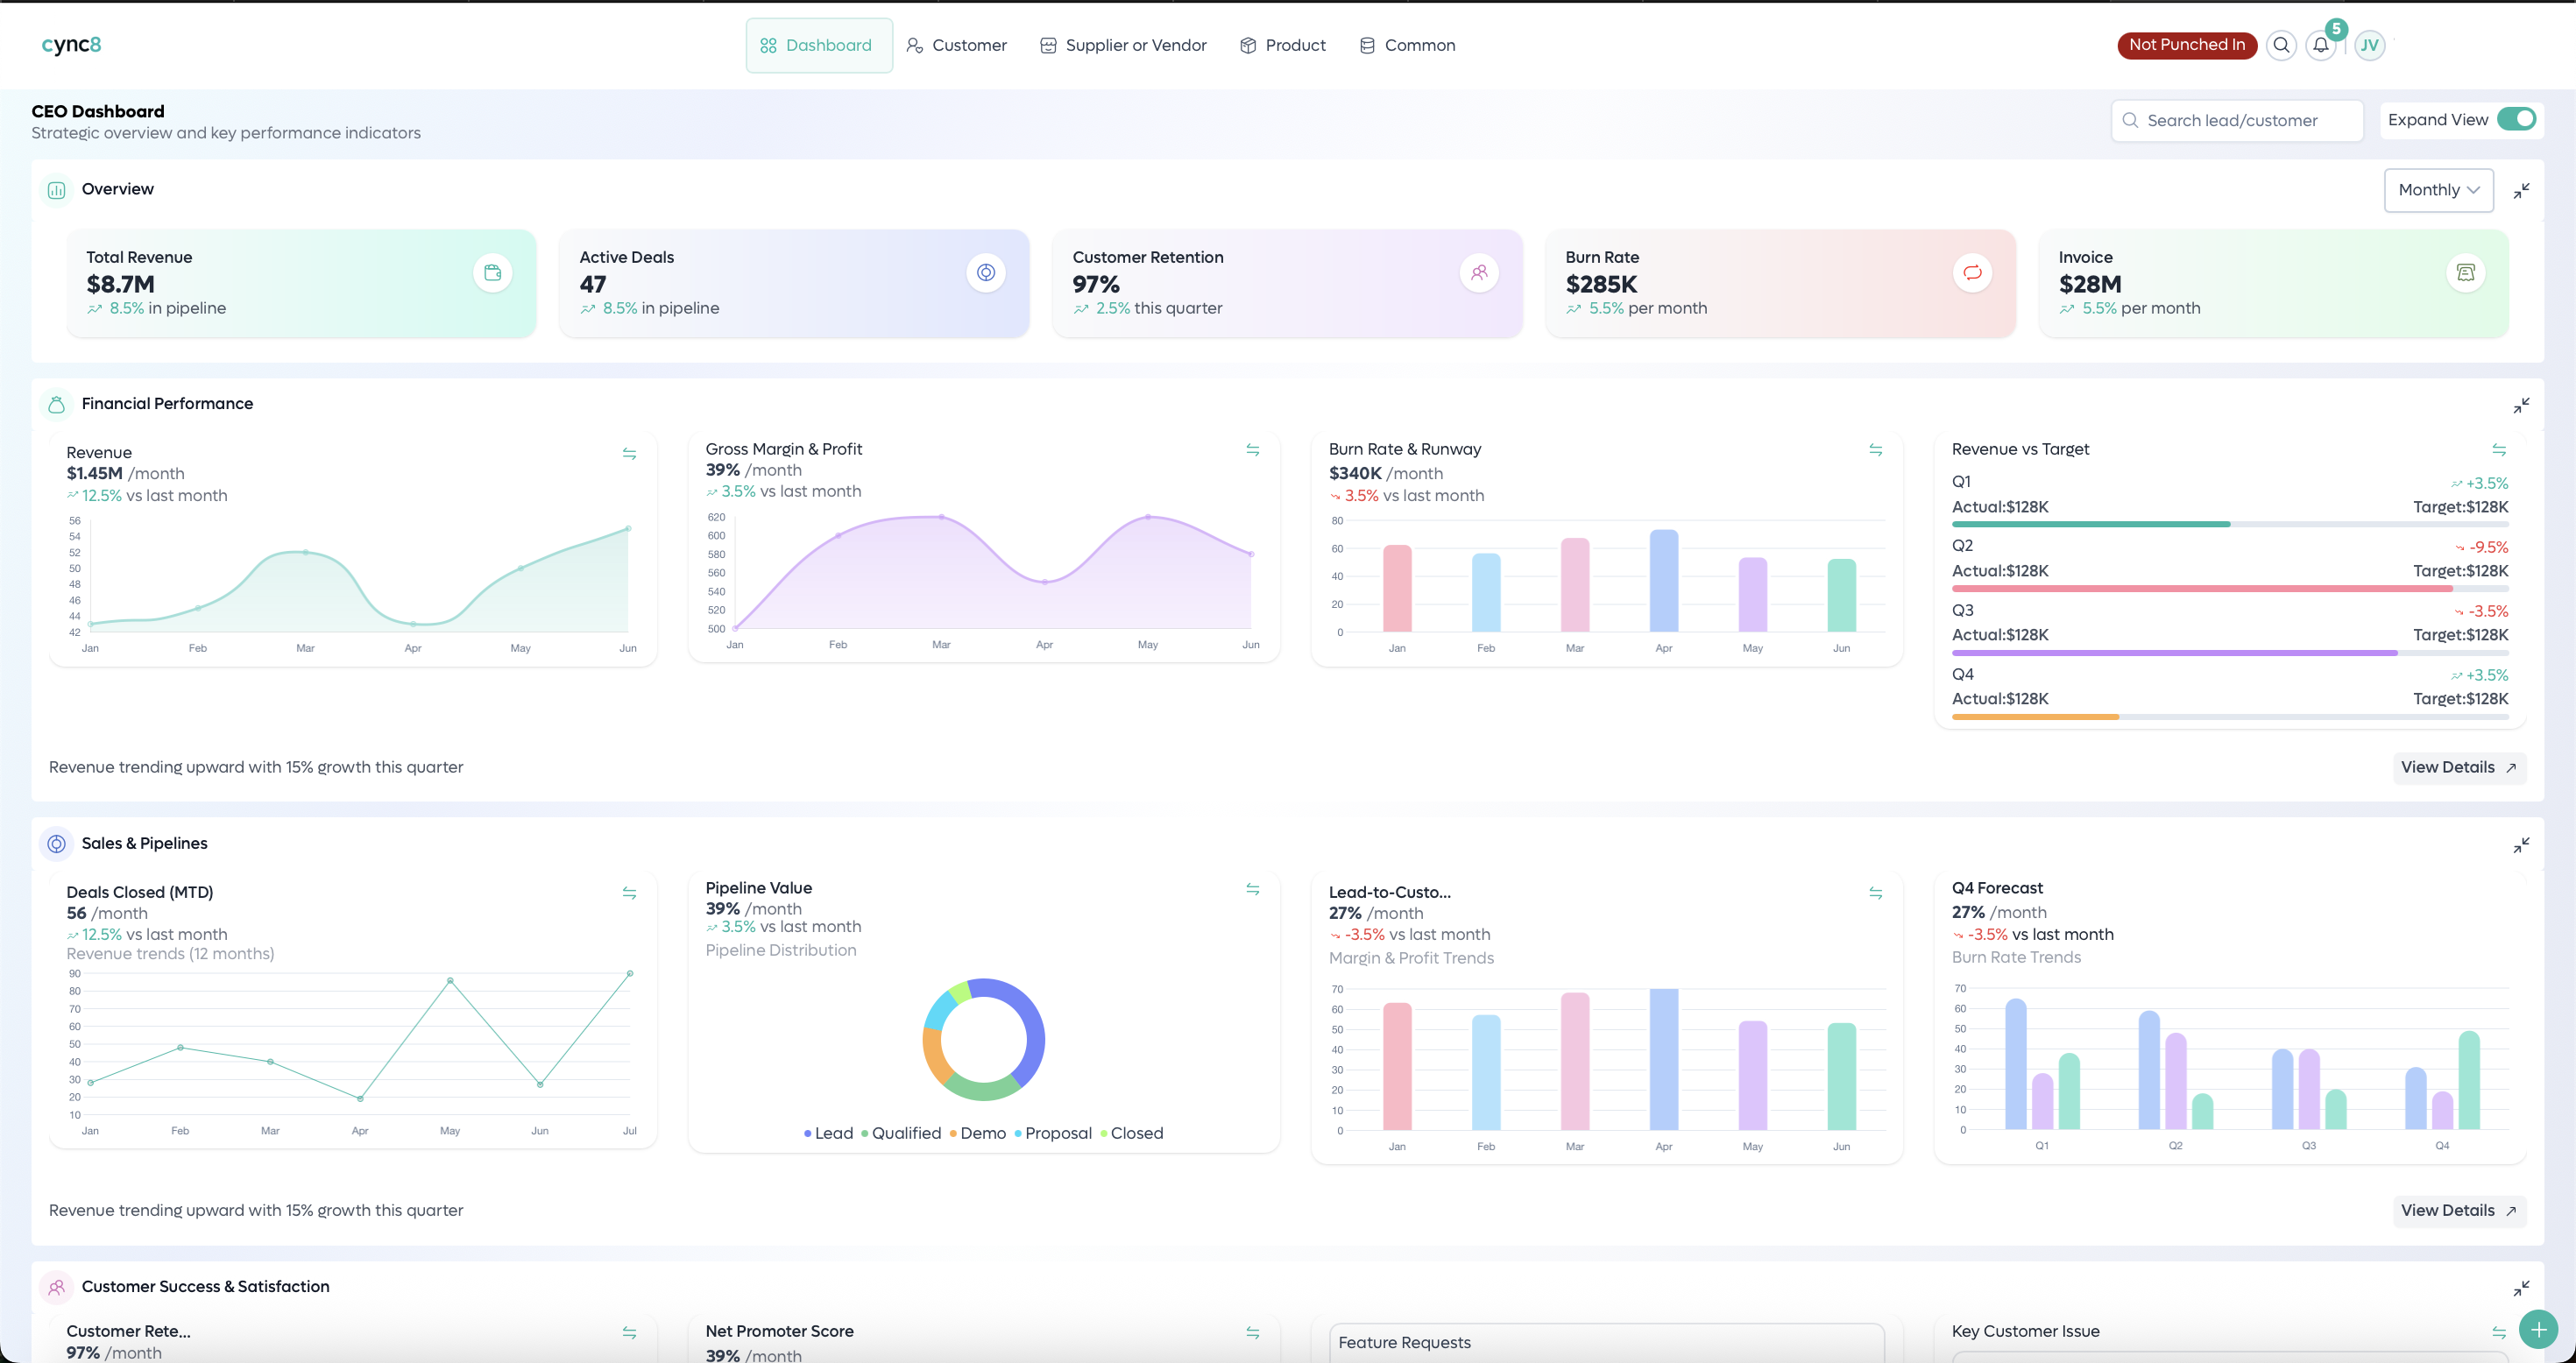
Task: Collapse the Sales & Pipelines section
Action: [2522, 844]
